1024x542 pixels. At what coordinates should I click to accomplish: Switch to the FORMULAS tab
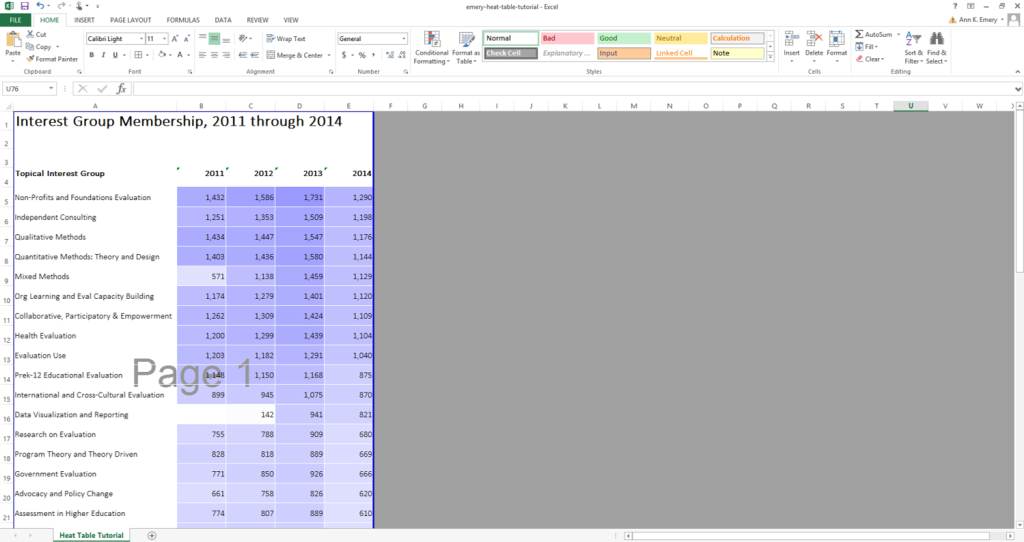tap(183, 20)
